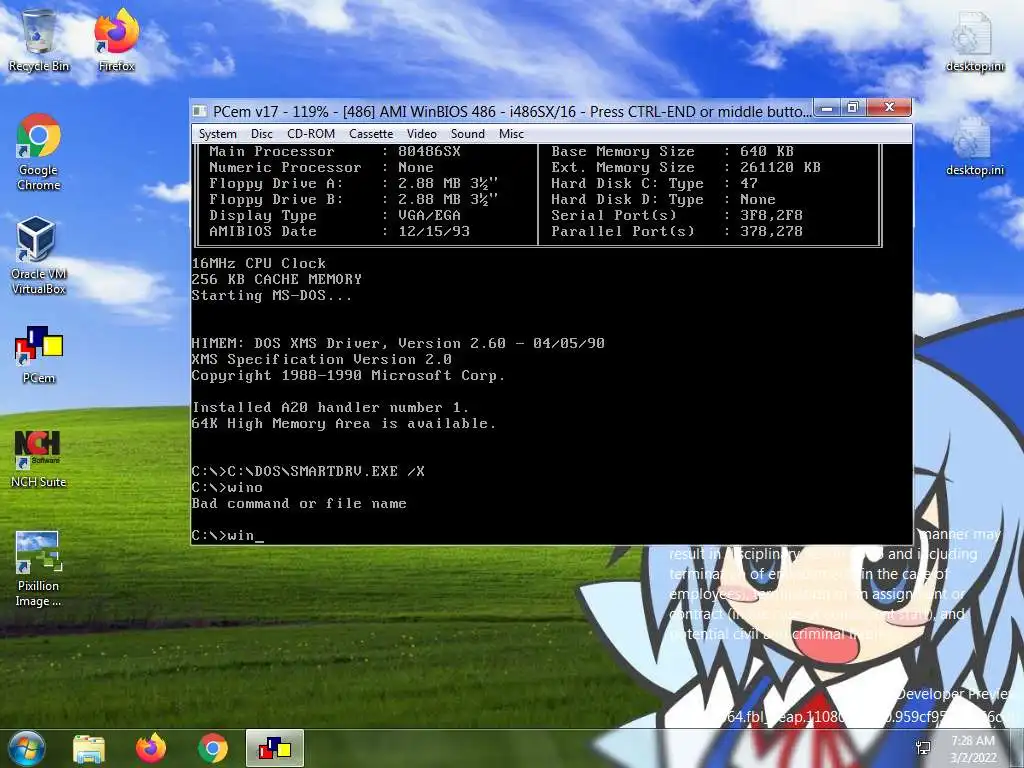Click the 'Parallel Port(s)' row
1024x768 pixels.
[677, 231]
